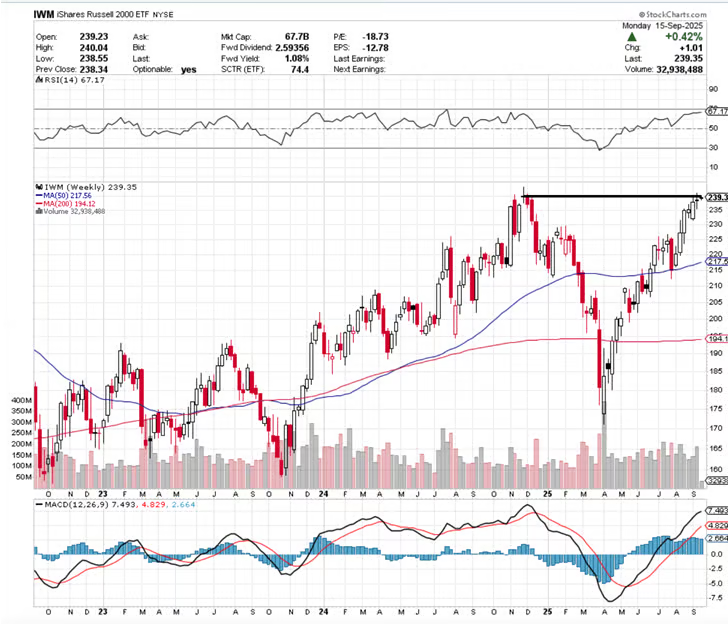Click the P/E value -18.73
This screenshot has height=625, width=728.
[x=375, y=37]
